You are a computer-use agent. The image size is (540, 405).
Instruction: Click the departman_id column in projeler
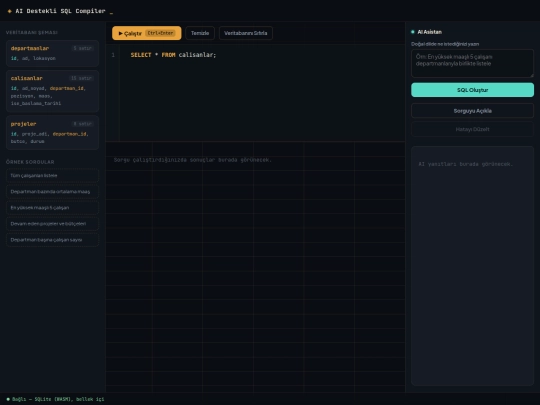[x=70, y=134]
